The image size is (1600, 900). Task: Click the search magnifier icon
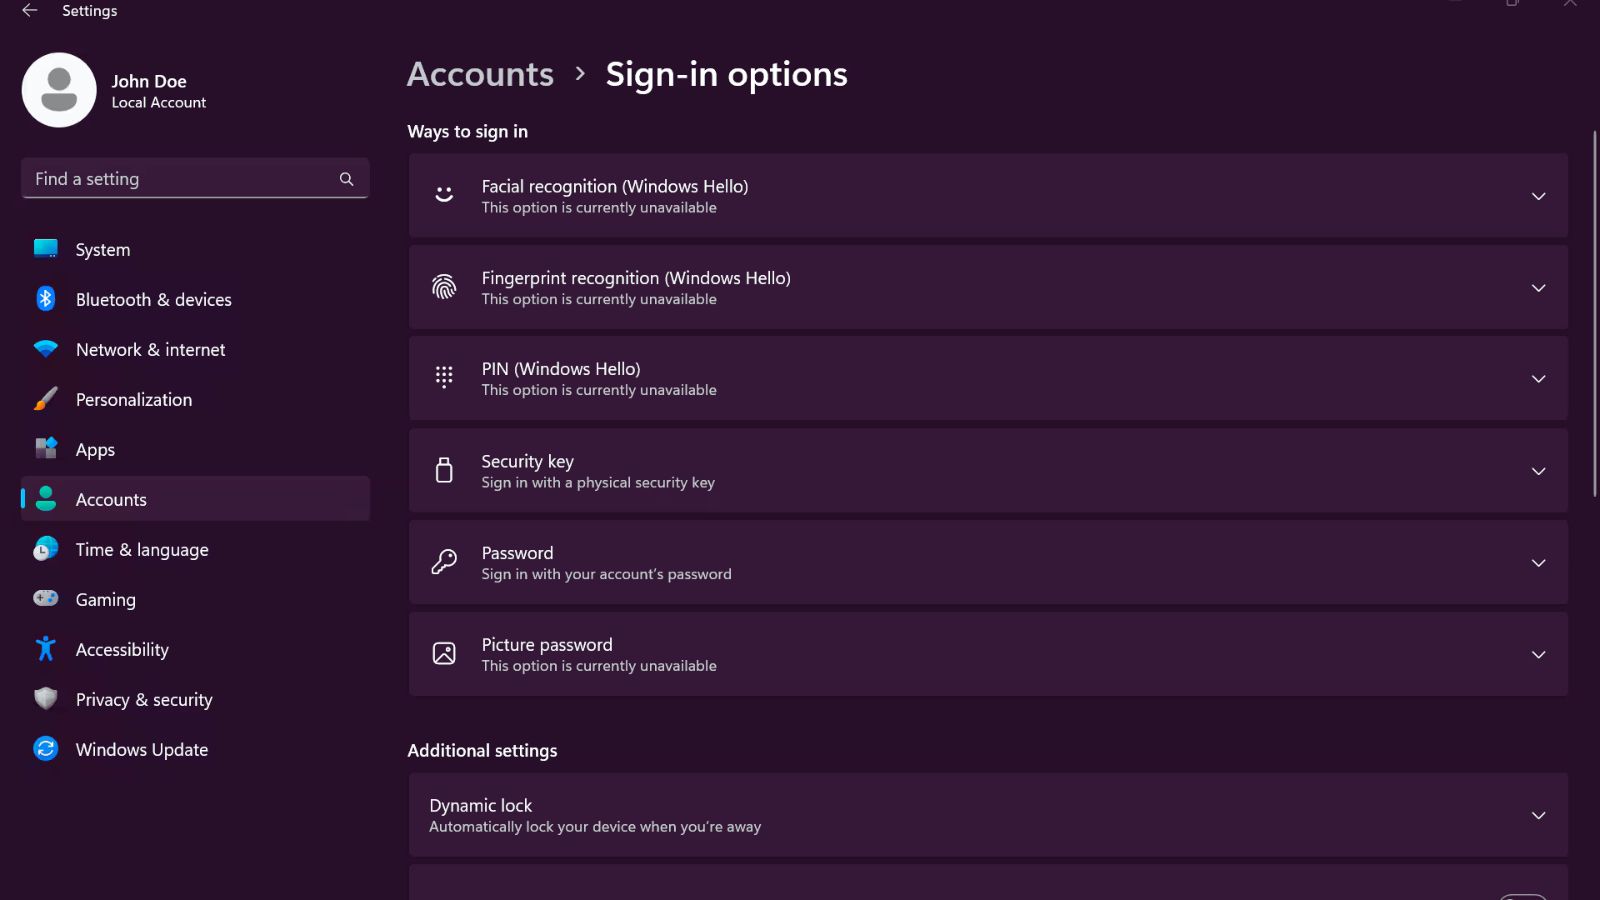tap(346, 179)
